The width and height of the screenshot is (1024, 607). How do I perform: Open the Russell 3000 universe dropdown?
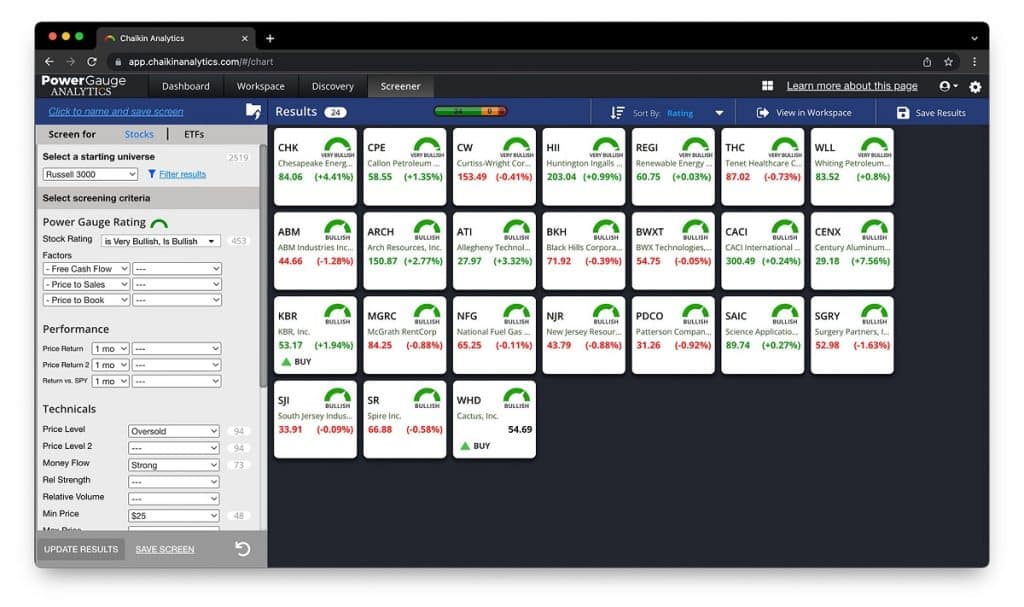tap(90, 174)
